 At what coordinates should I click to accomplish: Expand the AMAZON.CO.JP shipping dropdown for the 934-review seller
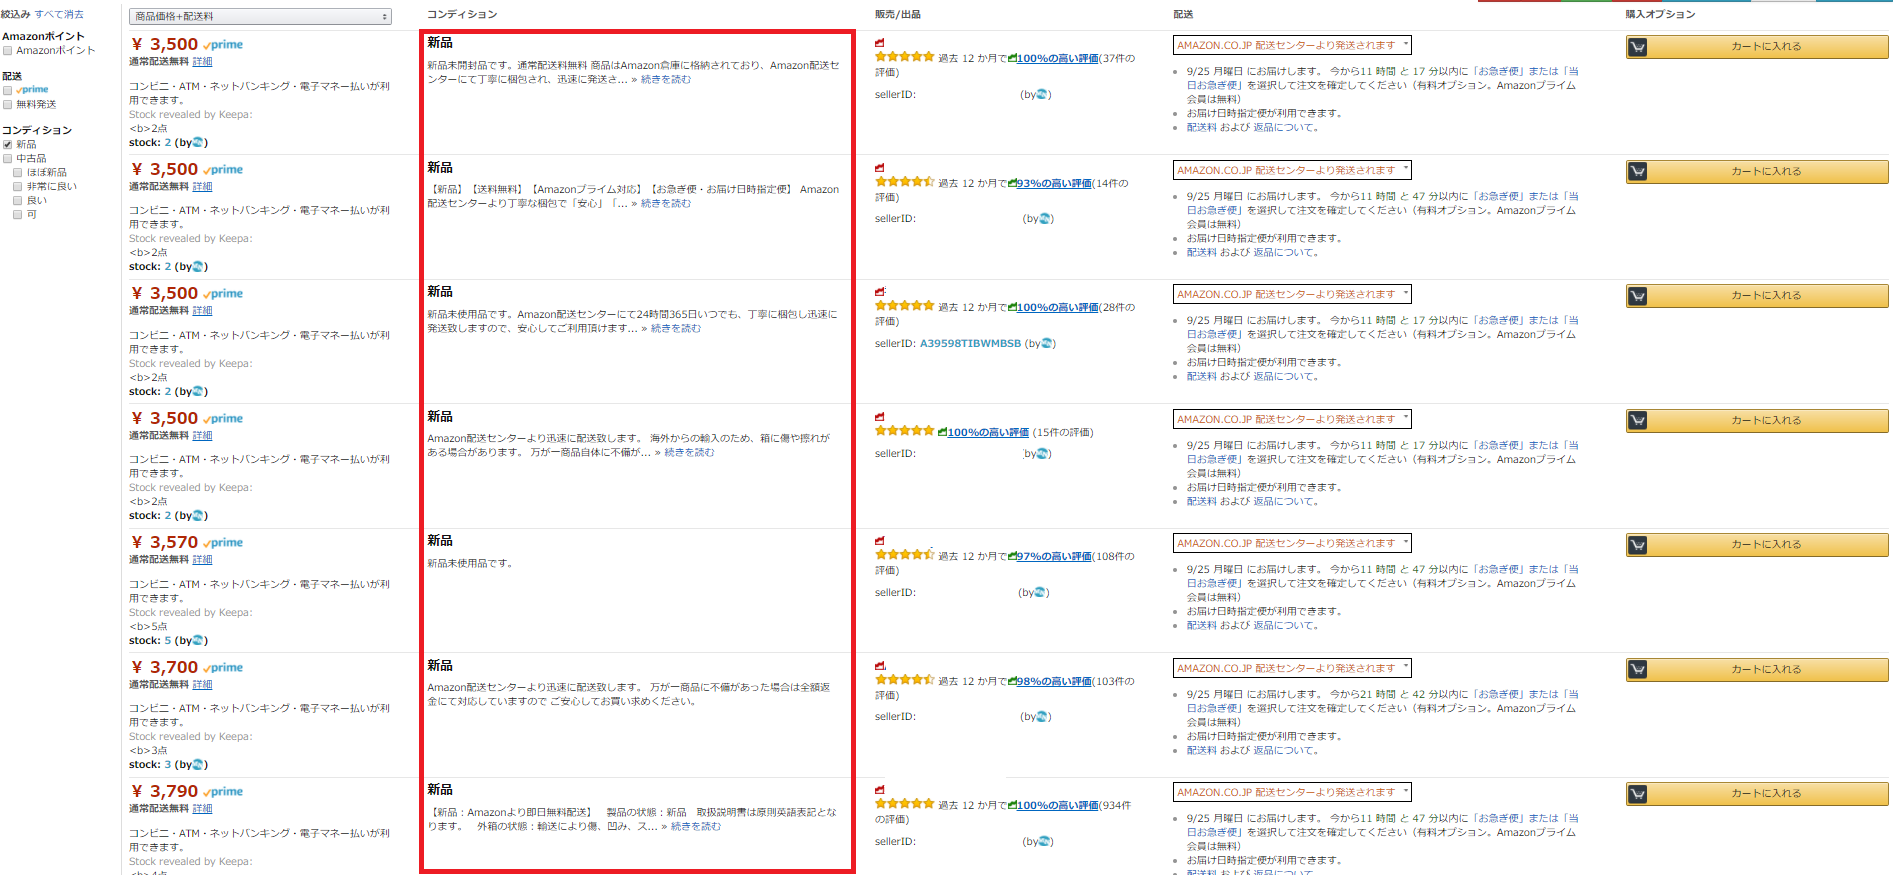coord(1292,792)
